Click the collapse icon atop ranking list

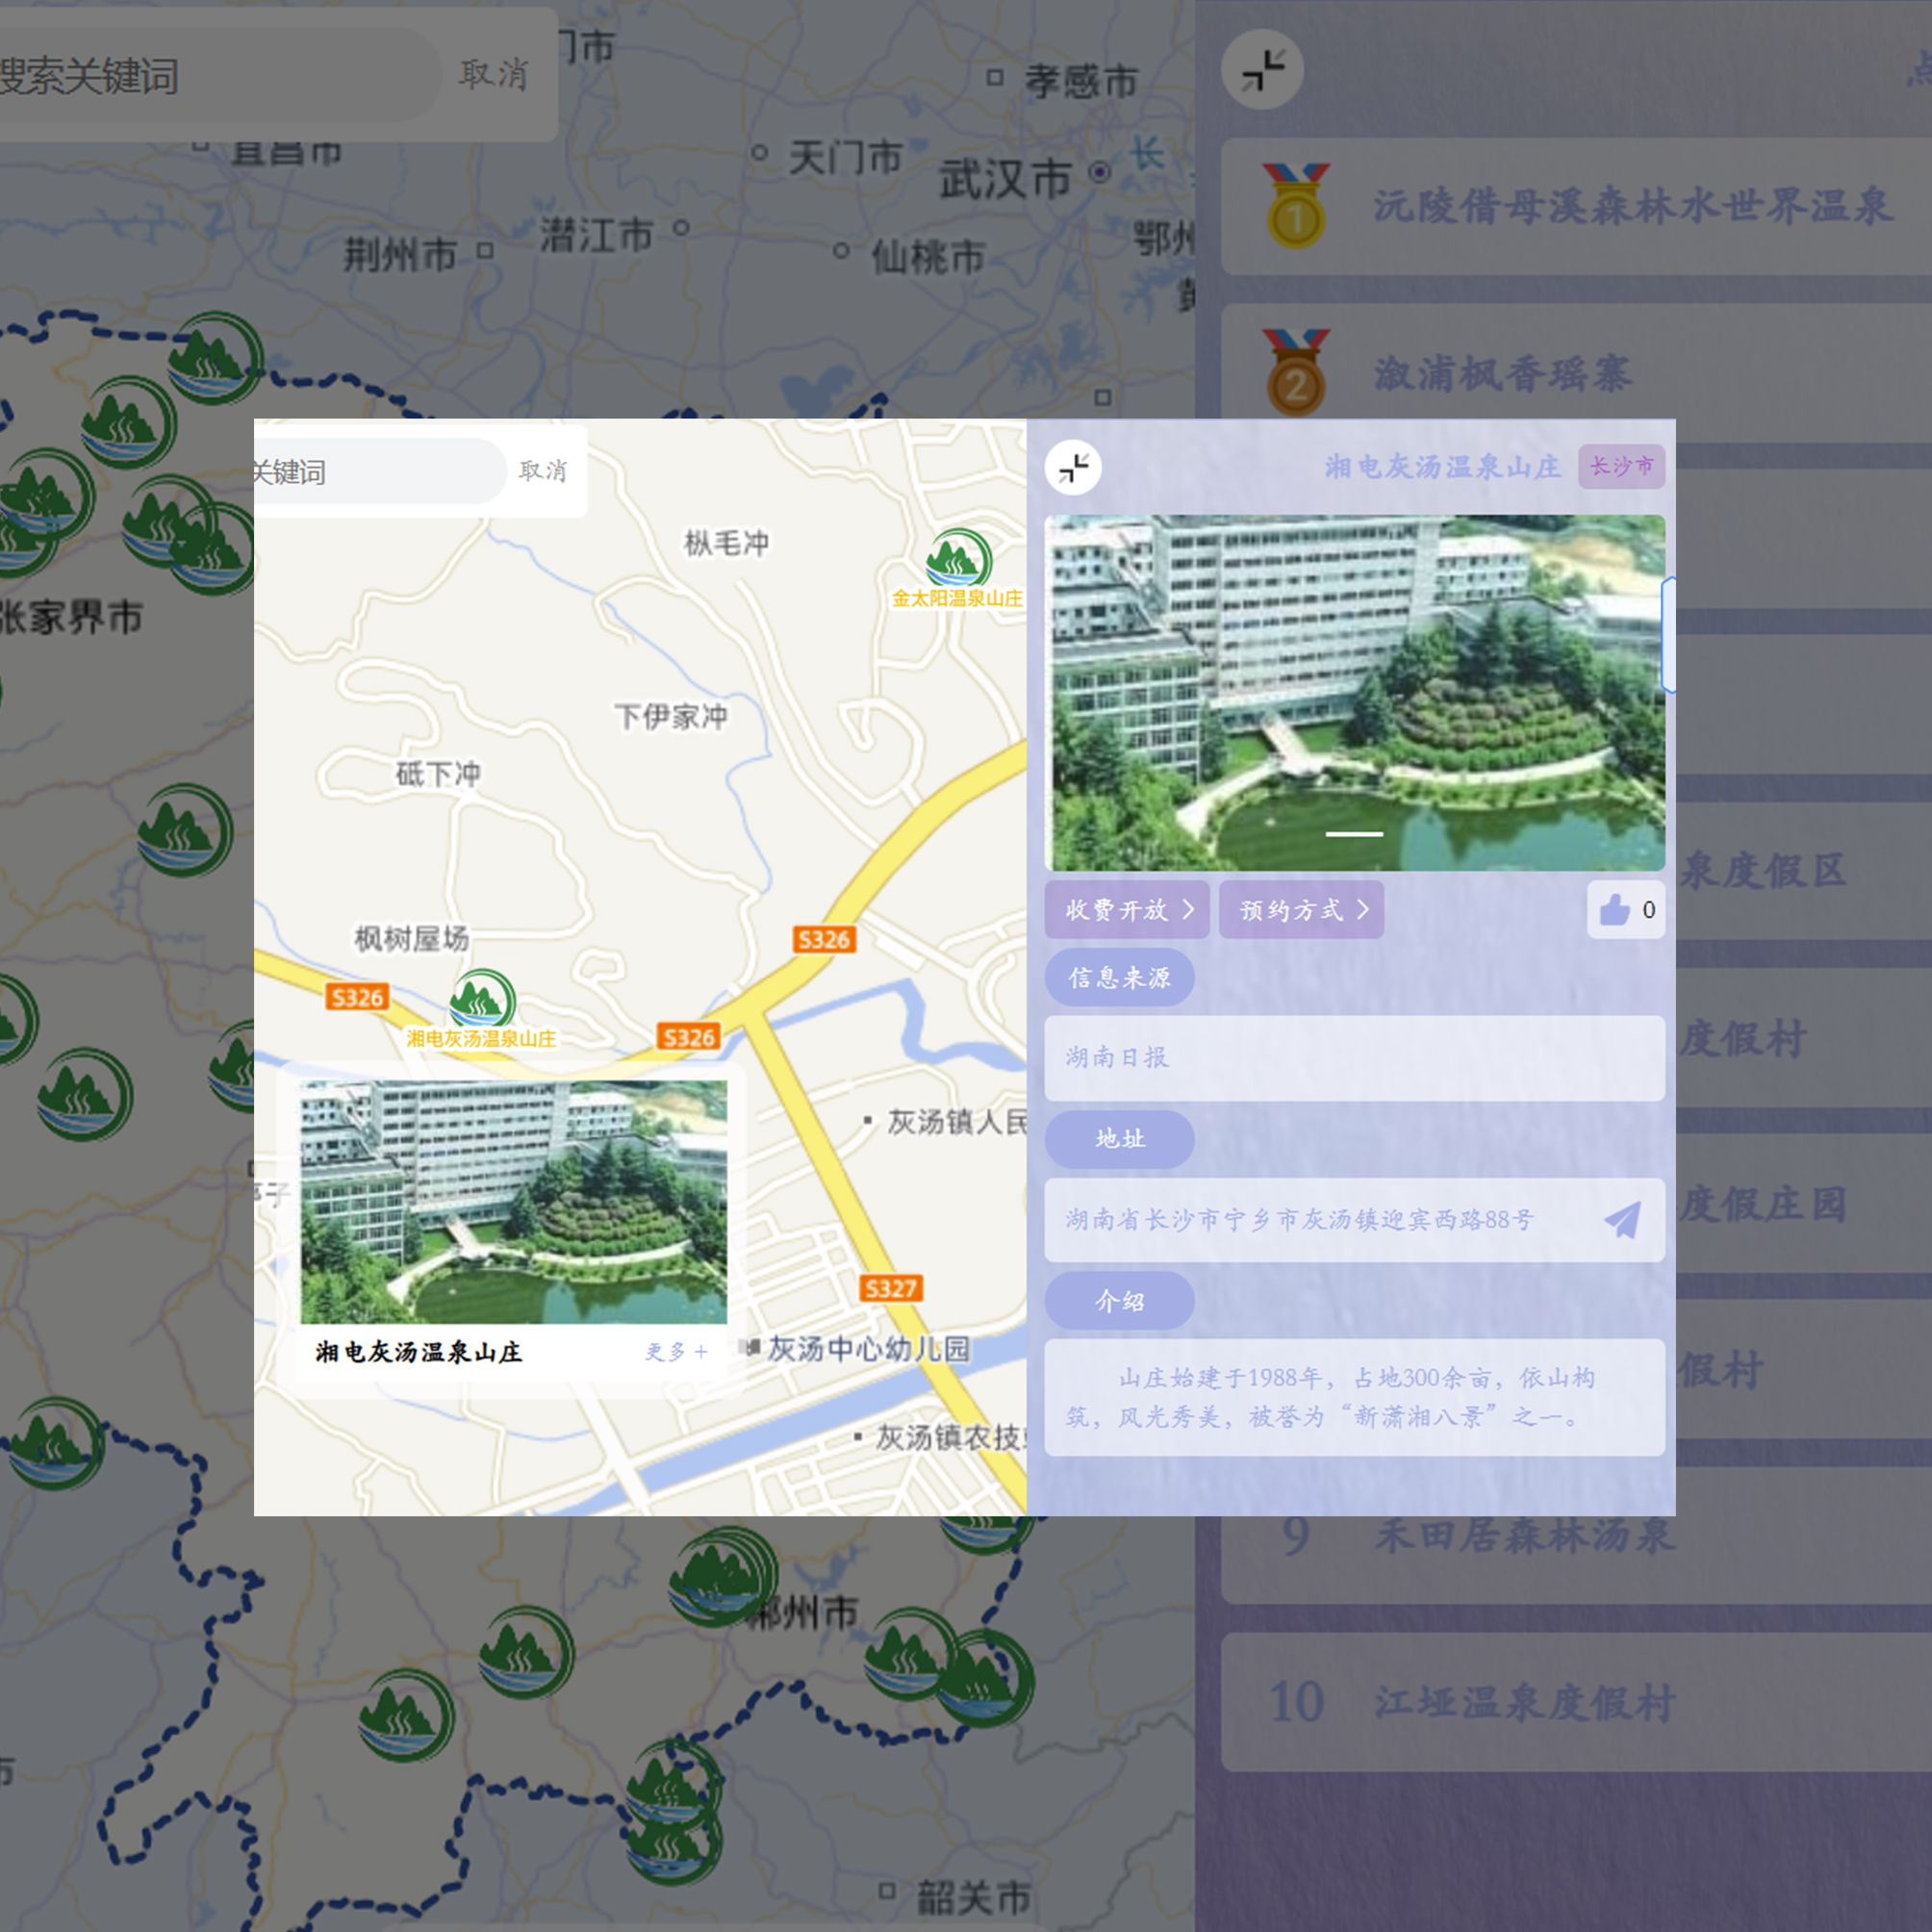tap(1262, 70)
